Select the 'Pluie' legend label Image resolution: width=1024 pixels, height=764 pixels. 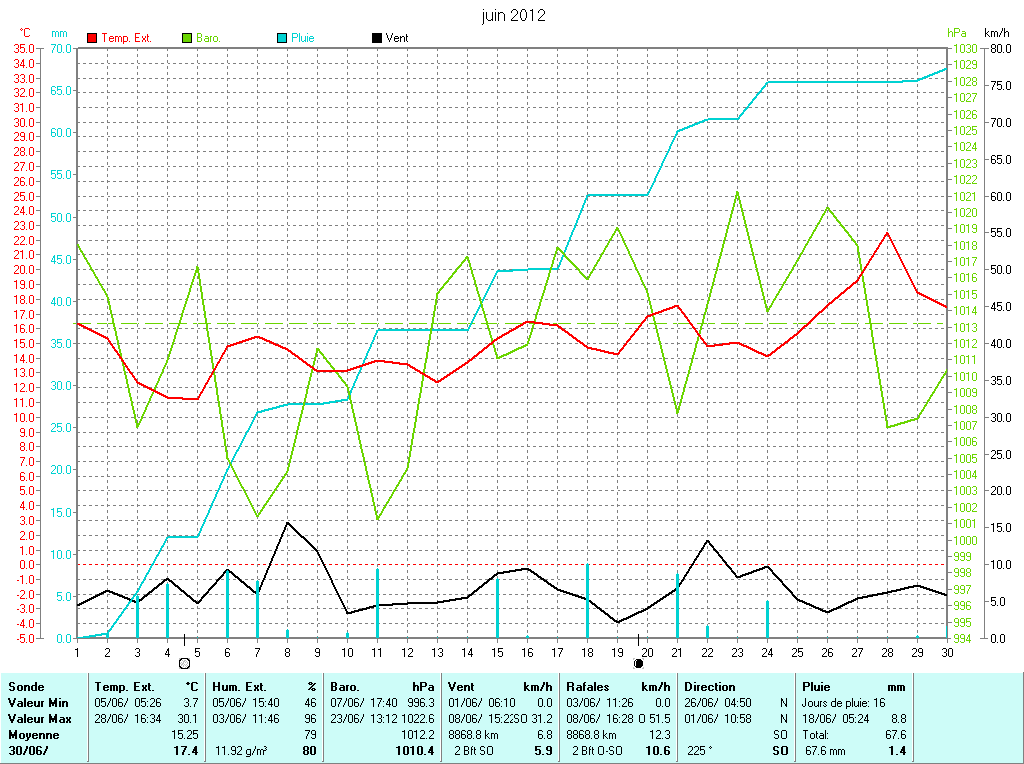pos(303,38)
